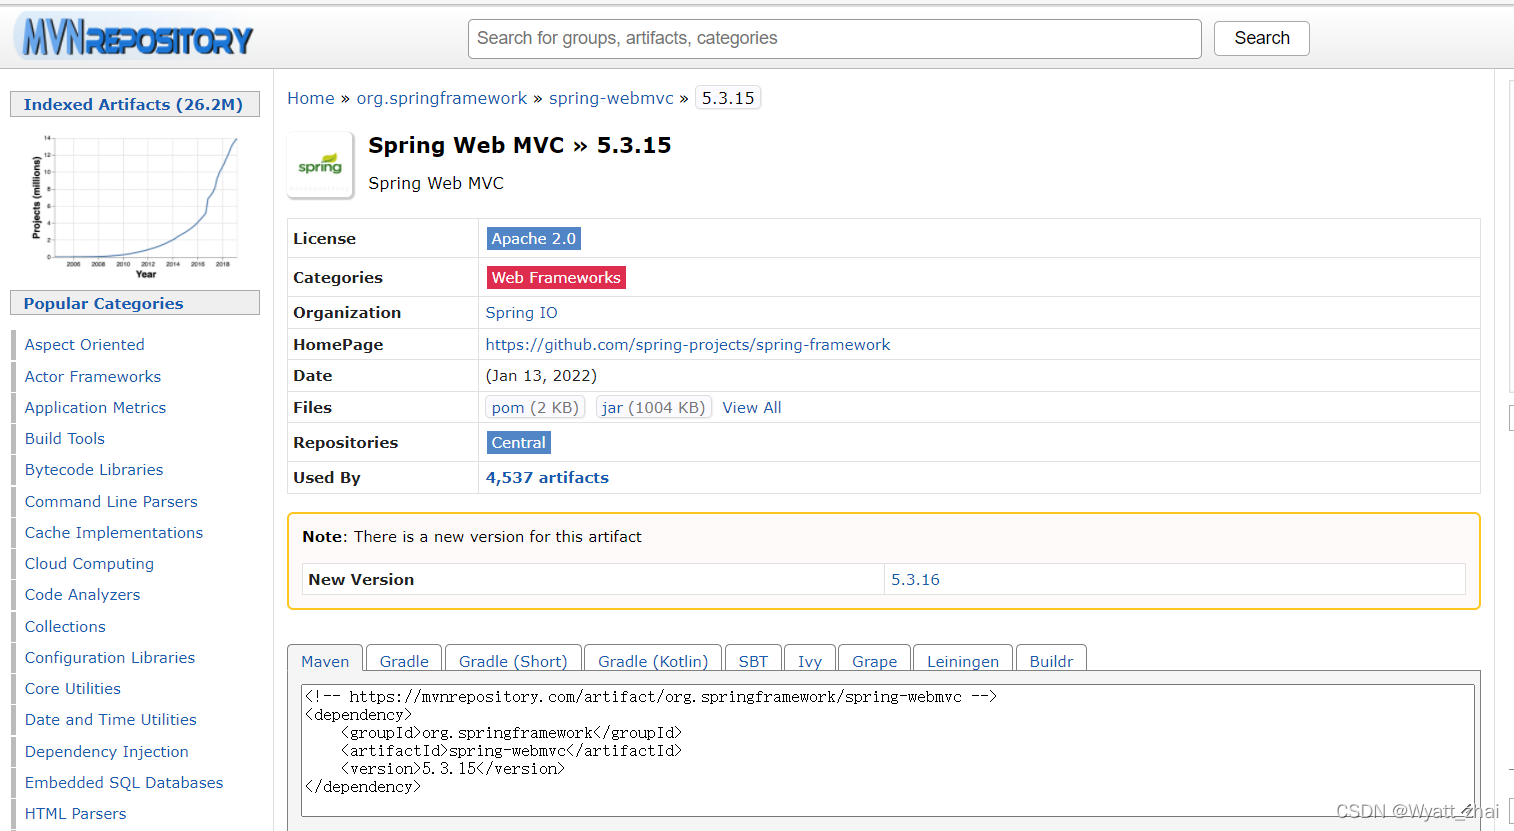Click View All files link
The width and height of the screenshot is (1514, 831).
coord(752,407)
